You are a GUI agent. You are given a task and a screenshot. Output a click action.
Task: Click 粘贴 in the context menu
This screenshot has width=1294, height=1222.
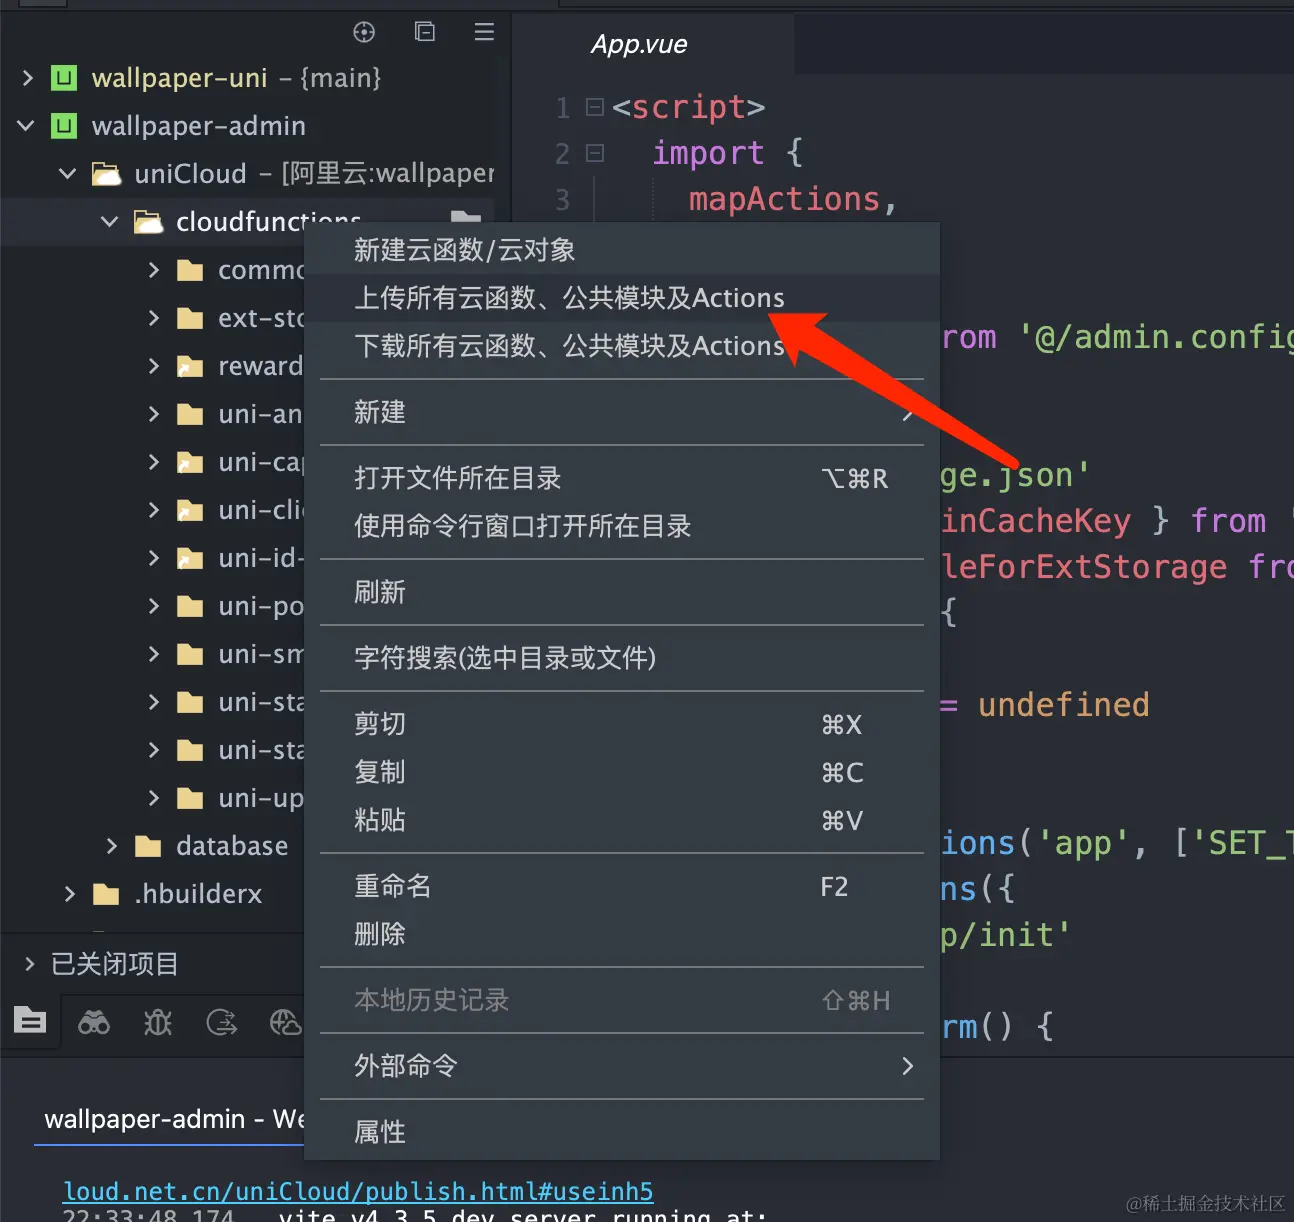coord(621,820)
